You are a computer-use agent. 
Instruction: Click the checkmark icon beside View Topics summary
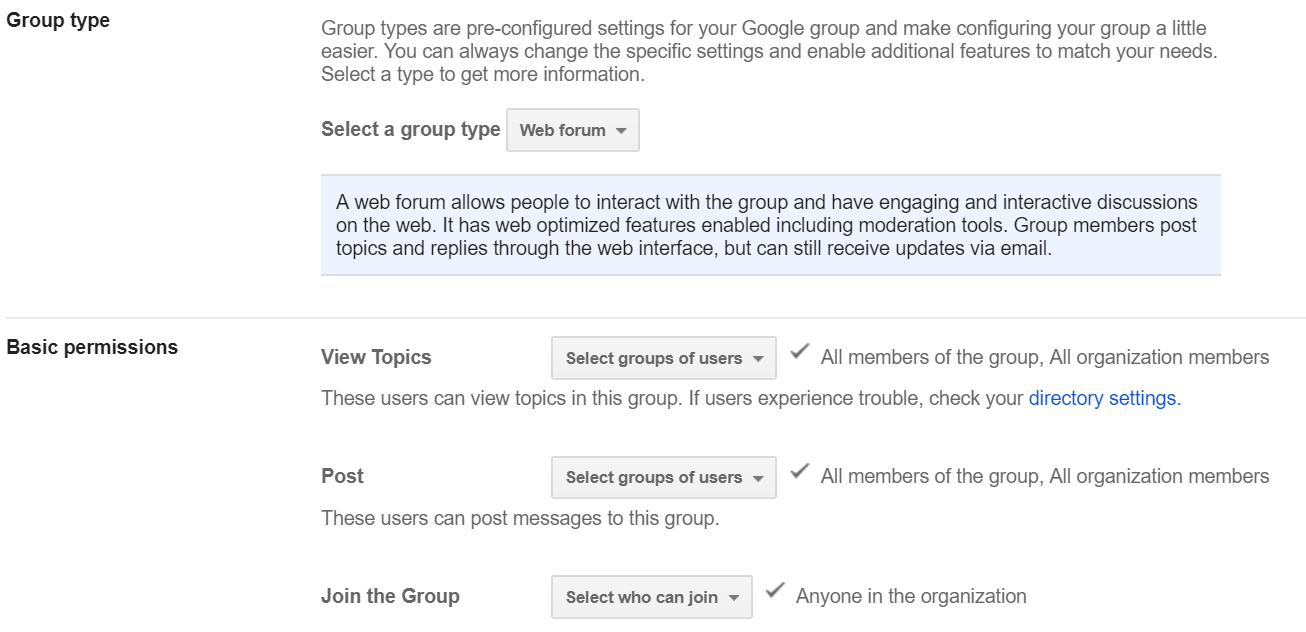coord(799,353)
